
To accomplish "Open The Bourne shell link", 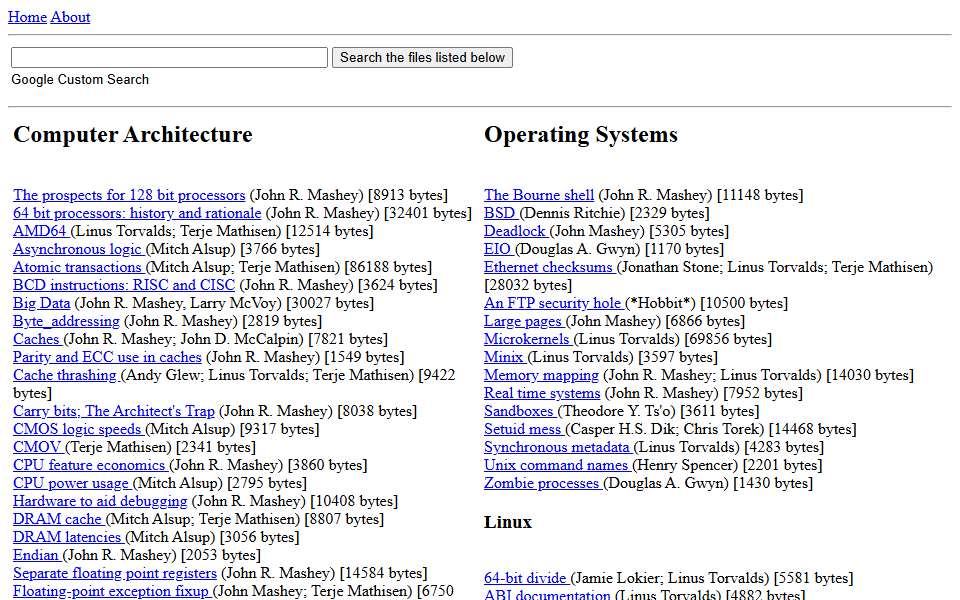I will 539,195.
